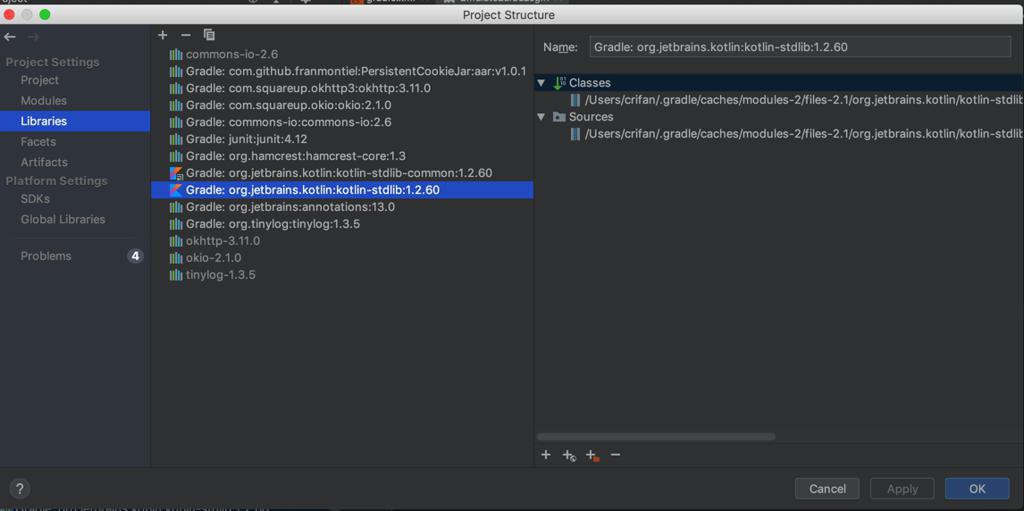This screenshot has height=511, width=1024.
Task: Click the Classes download icon
Action: [559, 83]
